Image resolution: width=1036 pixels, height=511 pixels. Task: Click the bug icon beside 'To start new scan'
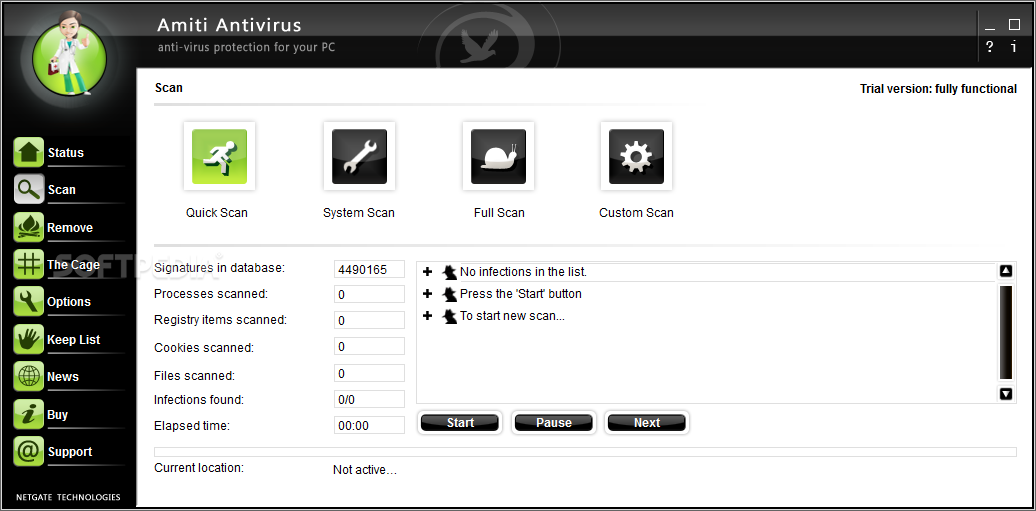pos(450,316)
